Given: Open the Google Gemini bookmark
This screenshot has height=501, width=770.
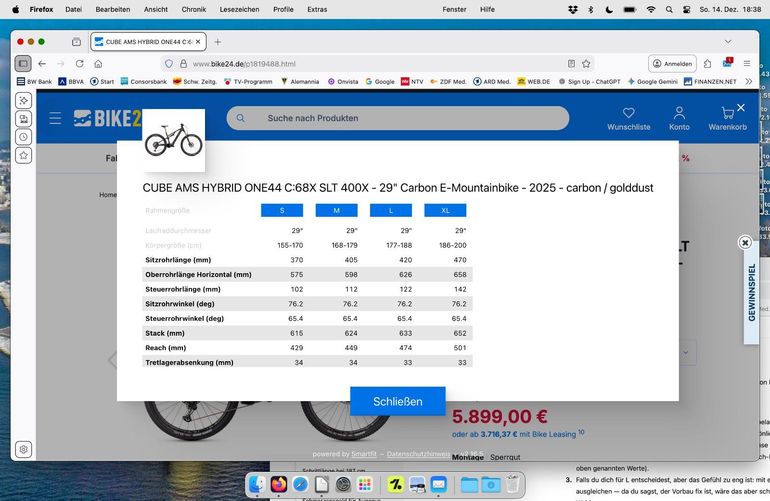Looking at the screenshot, I should point(653,82).
